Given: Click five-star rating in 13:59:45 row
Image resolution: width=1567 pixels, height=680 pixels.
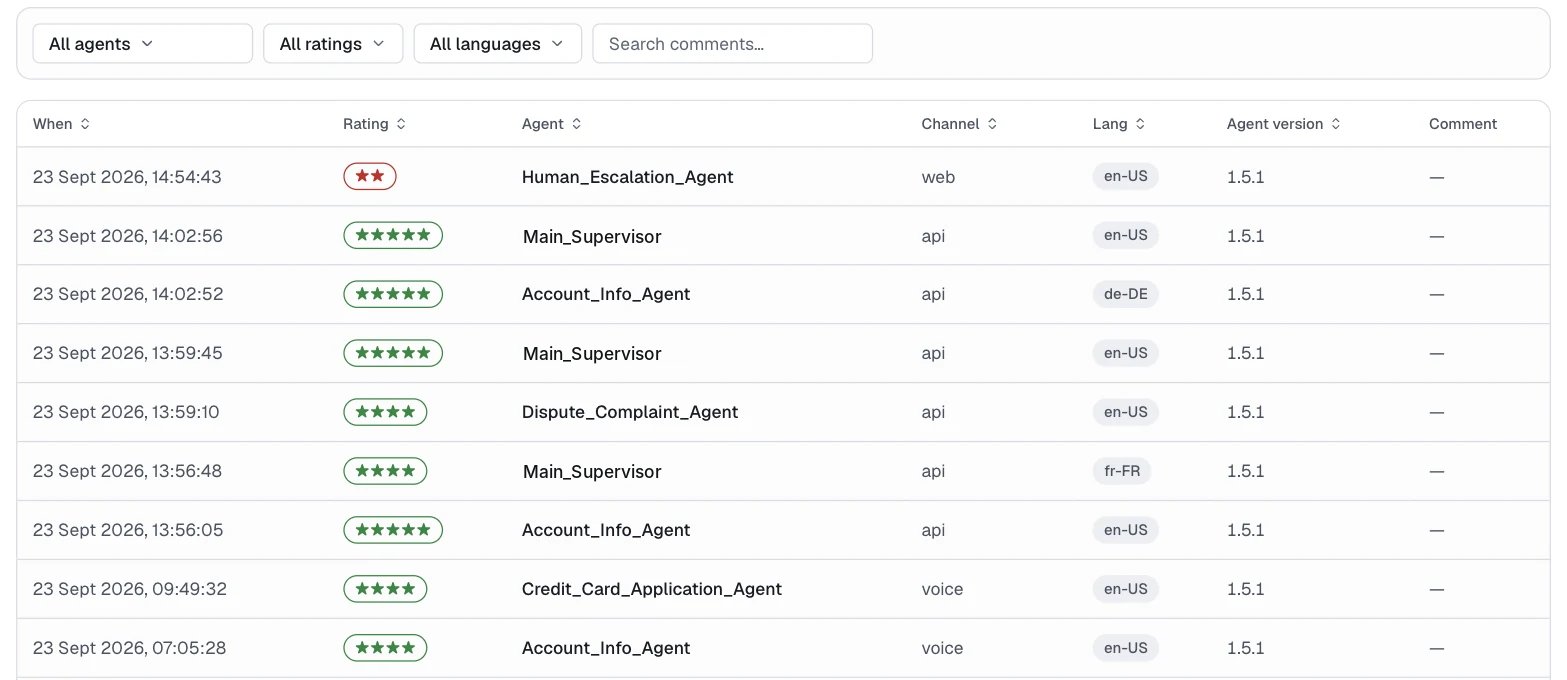Looking at the screenshot, I should pyautogui.click(x=393, y=353).
